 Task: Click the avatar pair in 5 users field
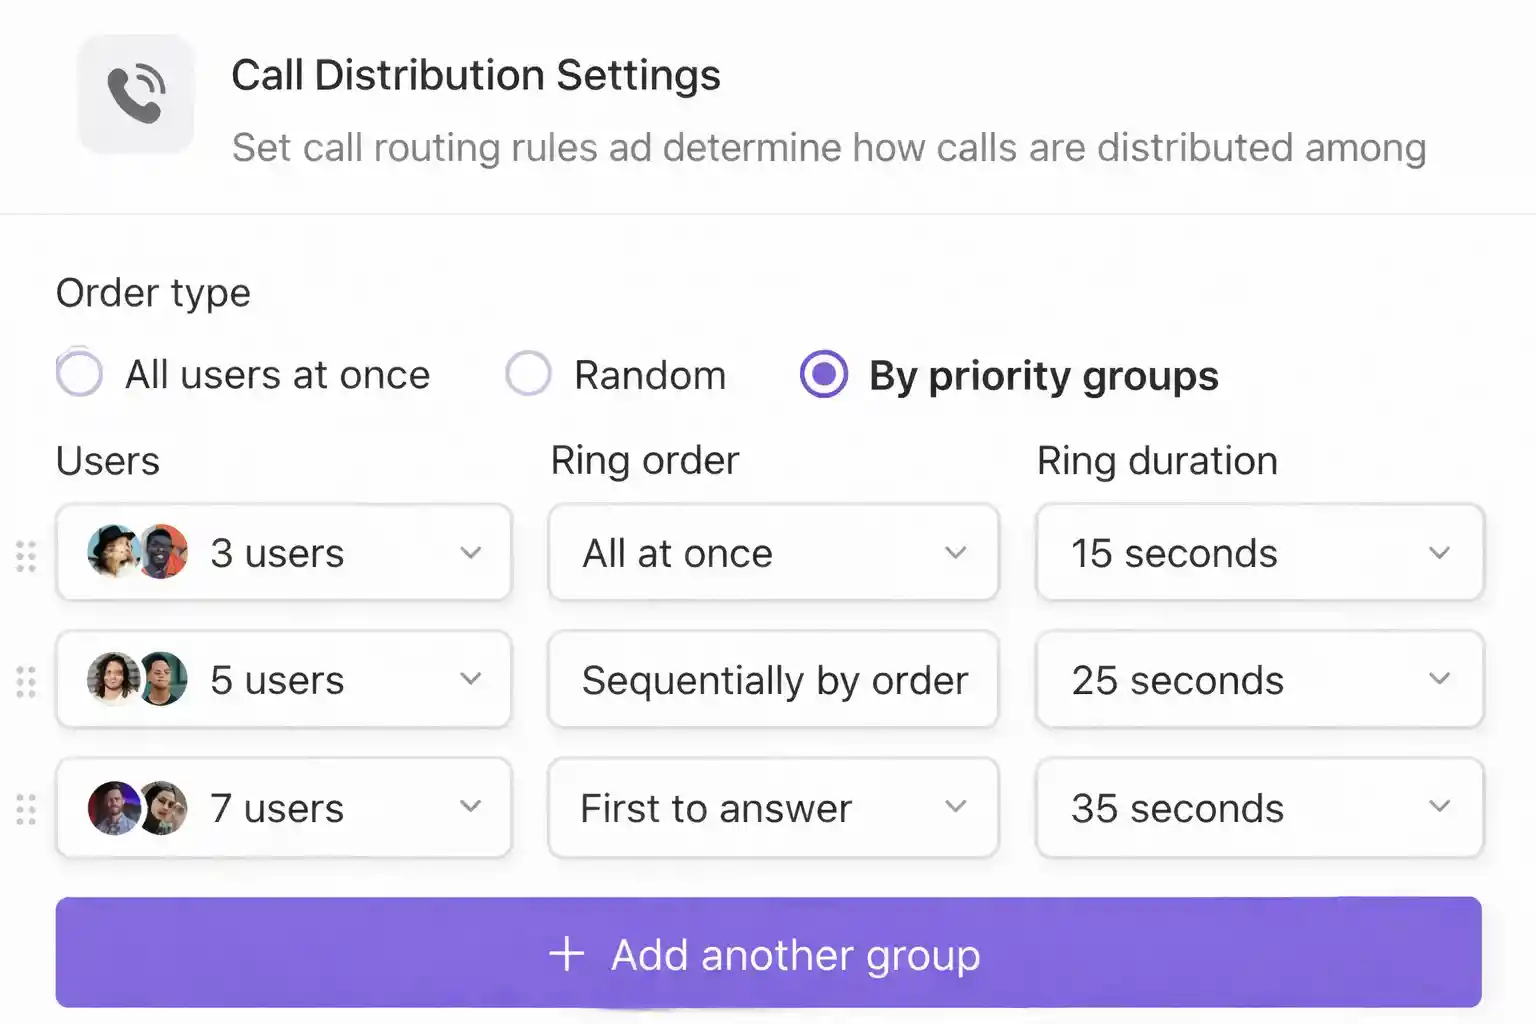[138, 679]
